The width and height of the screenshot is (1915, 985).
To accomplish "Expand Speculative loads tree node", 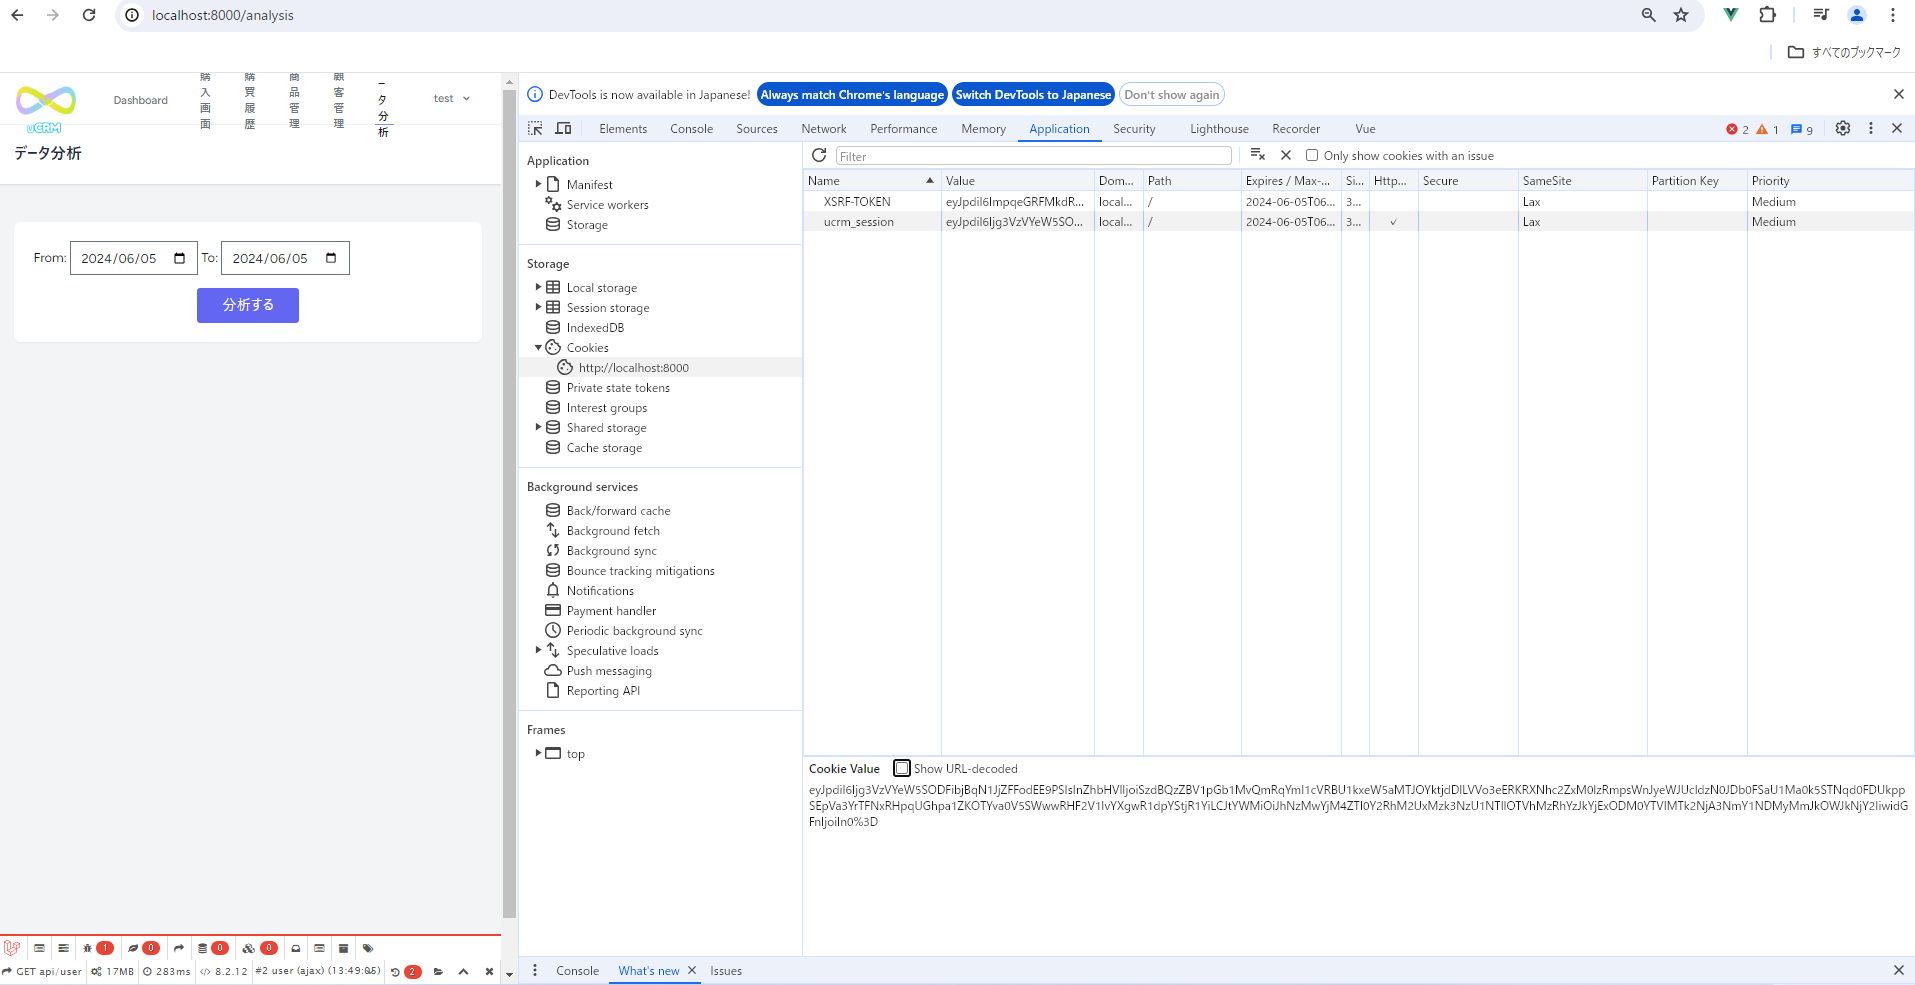I will pyautogui.click(x=538, y=650).
